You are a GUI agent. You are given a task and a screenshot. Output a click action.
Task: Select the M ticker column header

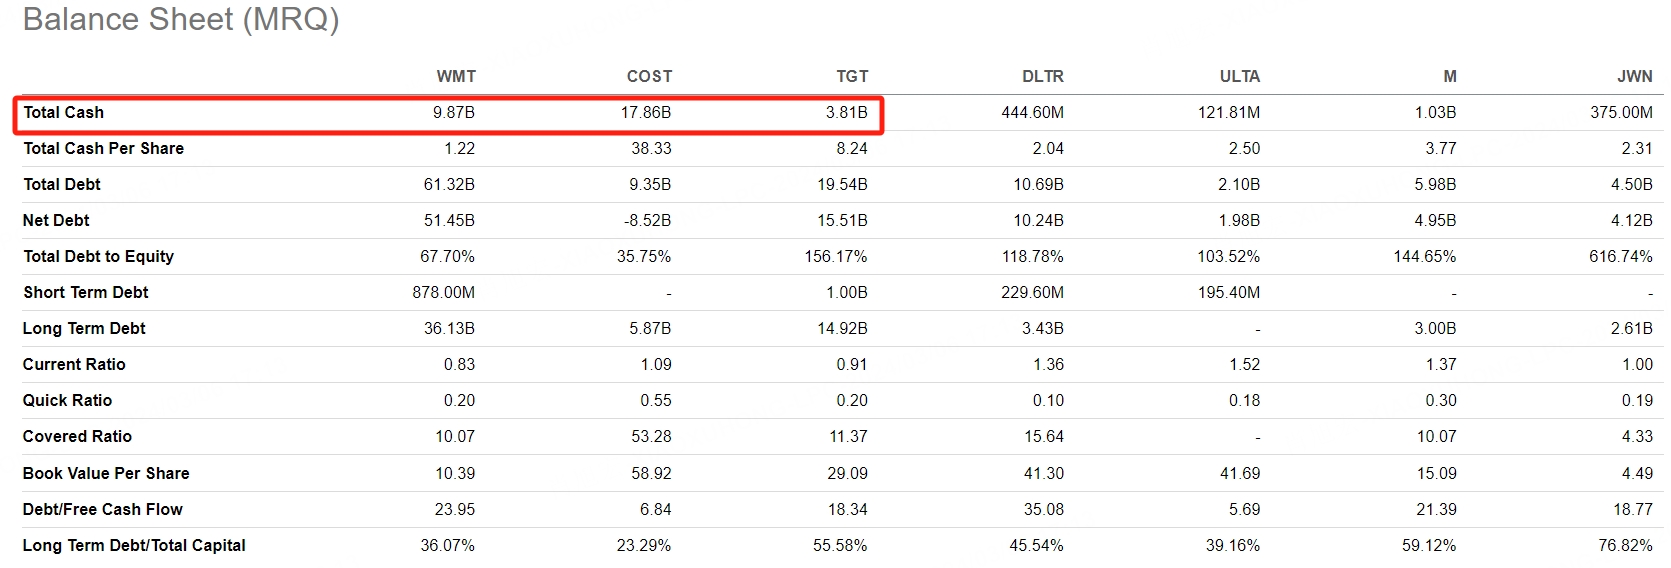1449,76
